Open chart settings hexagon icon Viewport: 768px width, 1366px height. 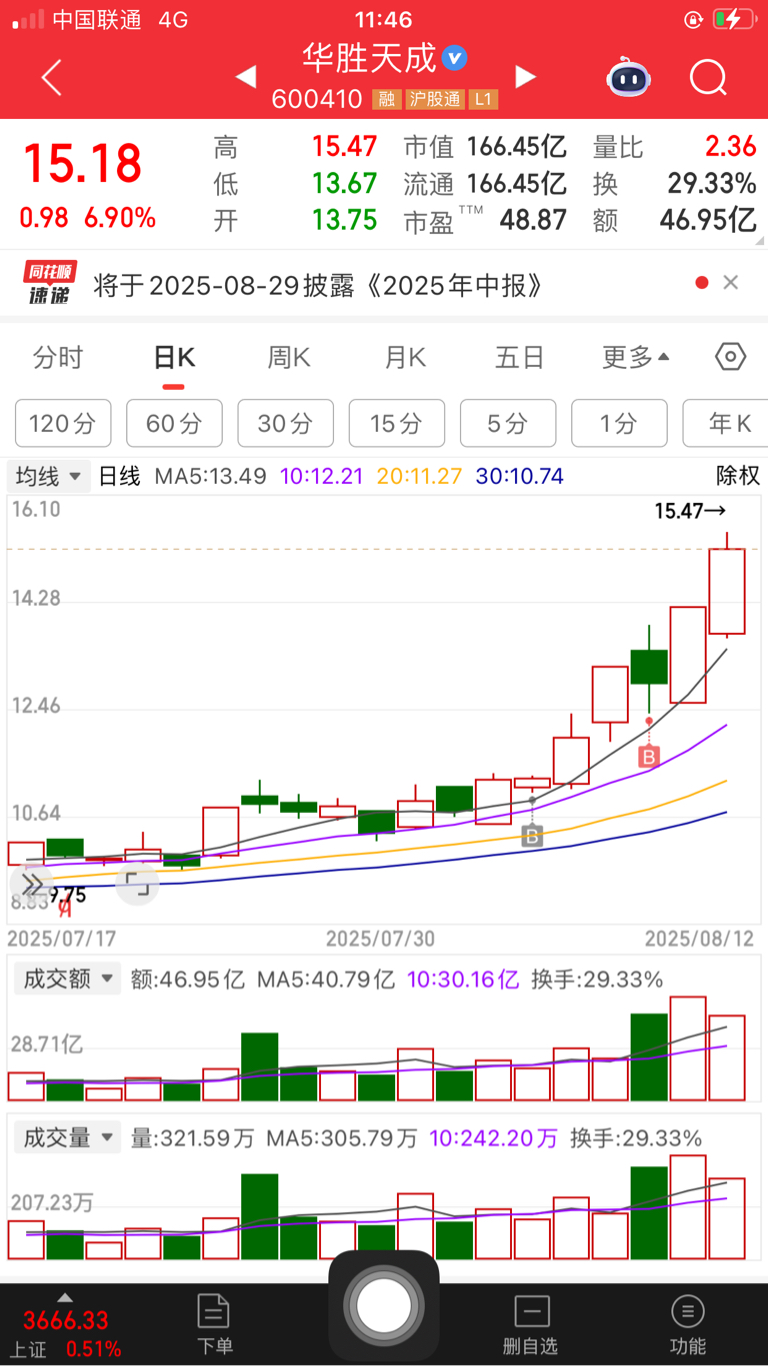click(x=731, y=357)
